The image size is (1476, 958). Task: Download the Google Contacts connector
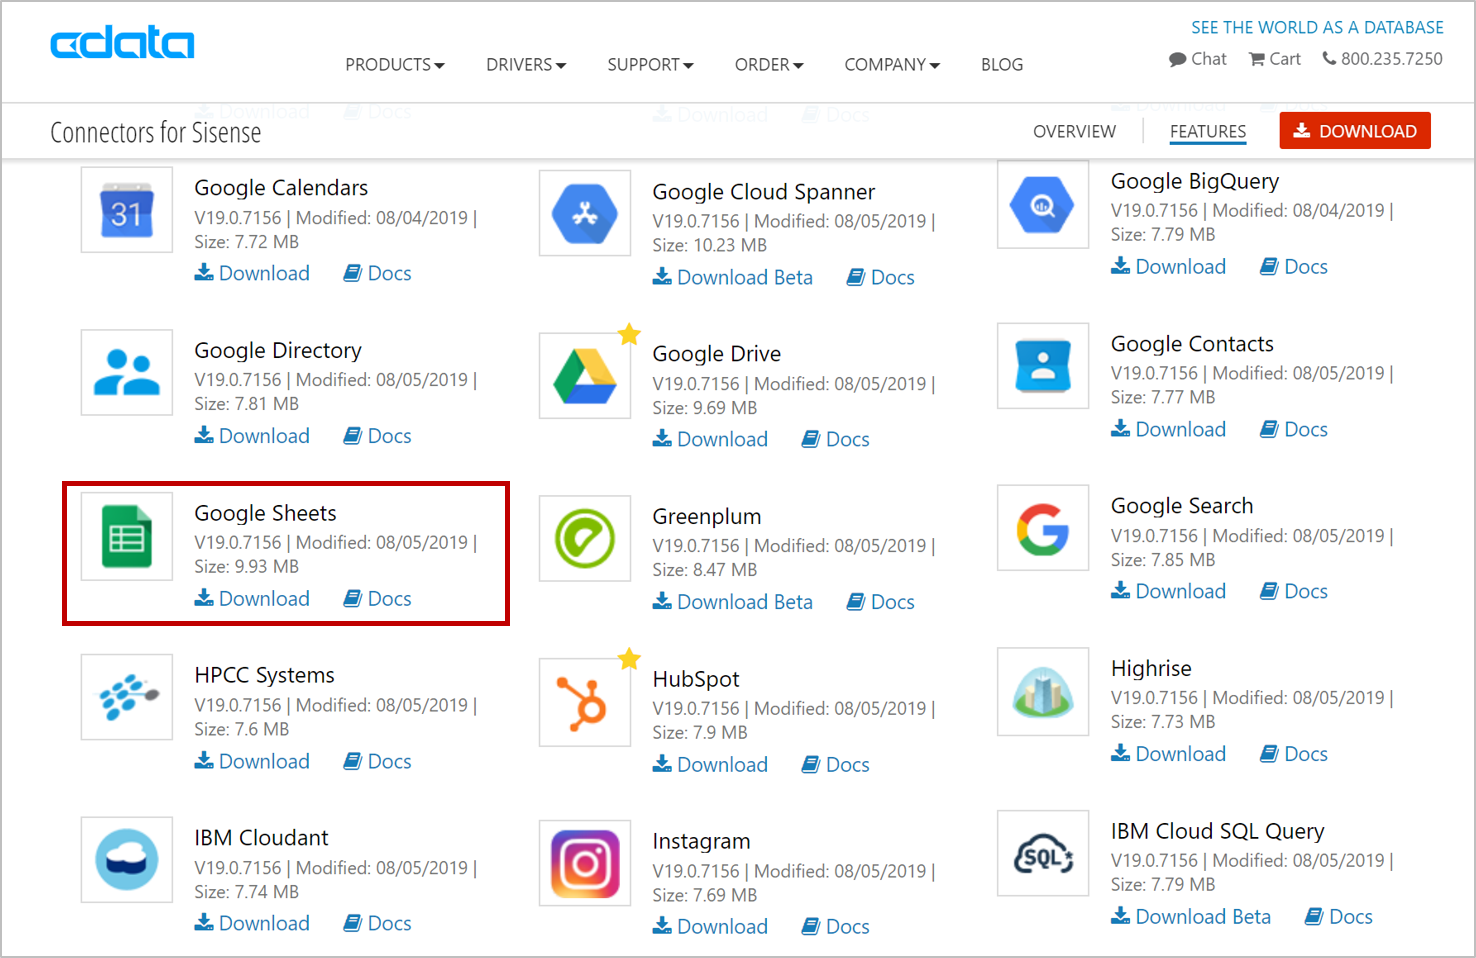click(1168, 429)
